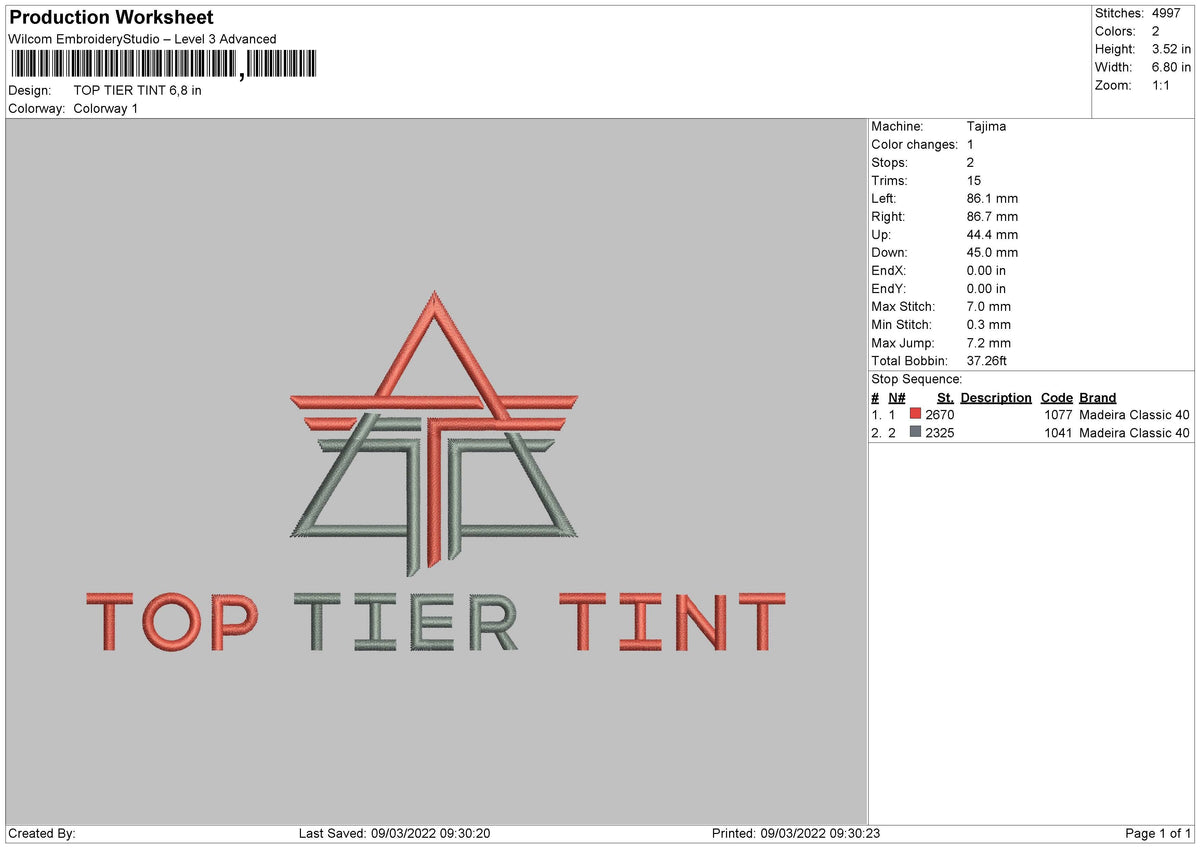Click the triangle logo embroidery preview

pos(434,433)
